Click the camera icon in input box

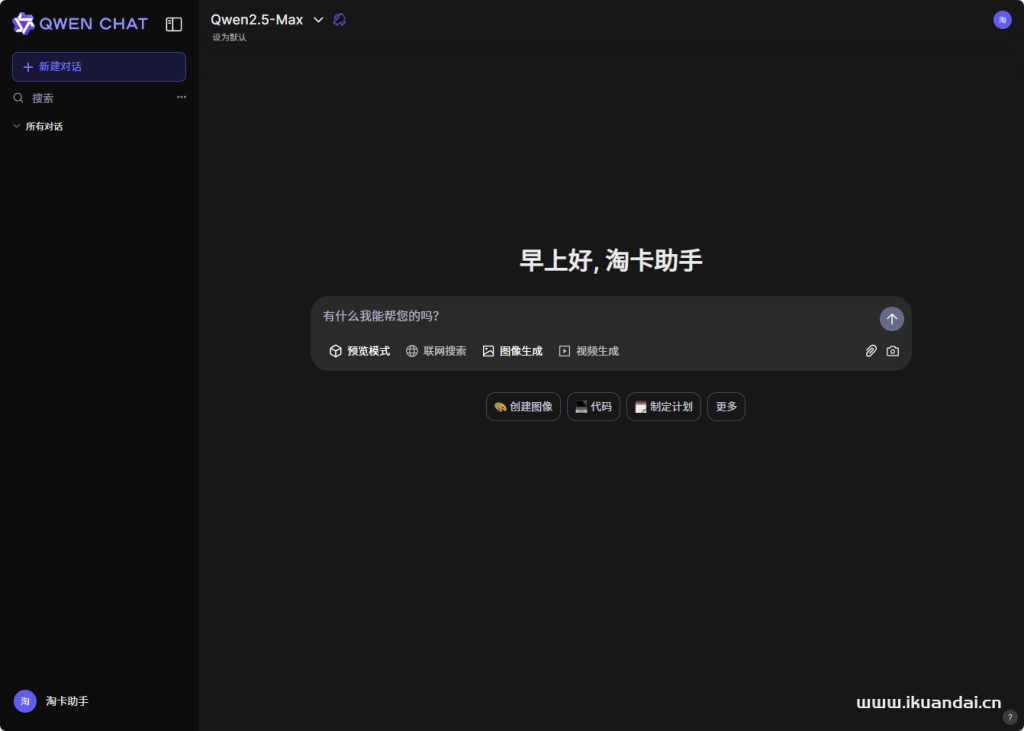pyautogui.click(x=893, y=351)
